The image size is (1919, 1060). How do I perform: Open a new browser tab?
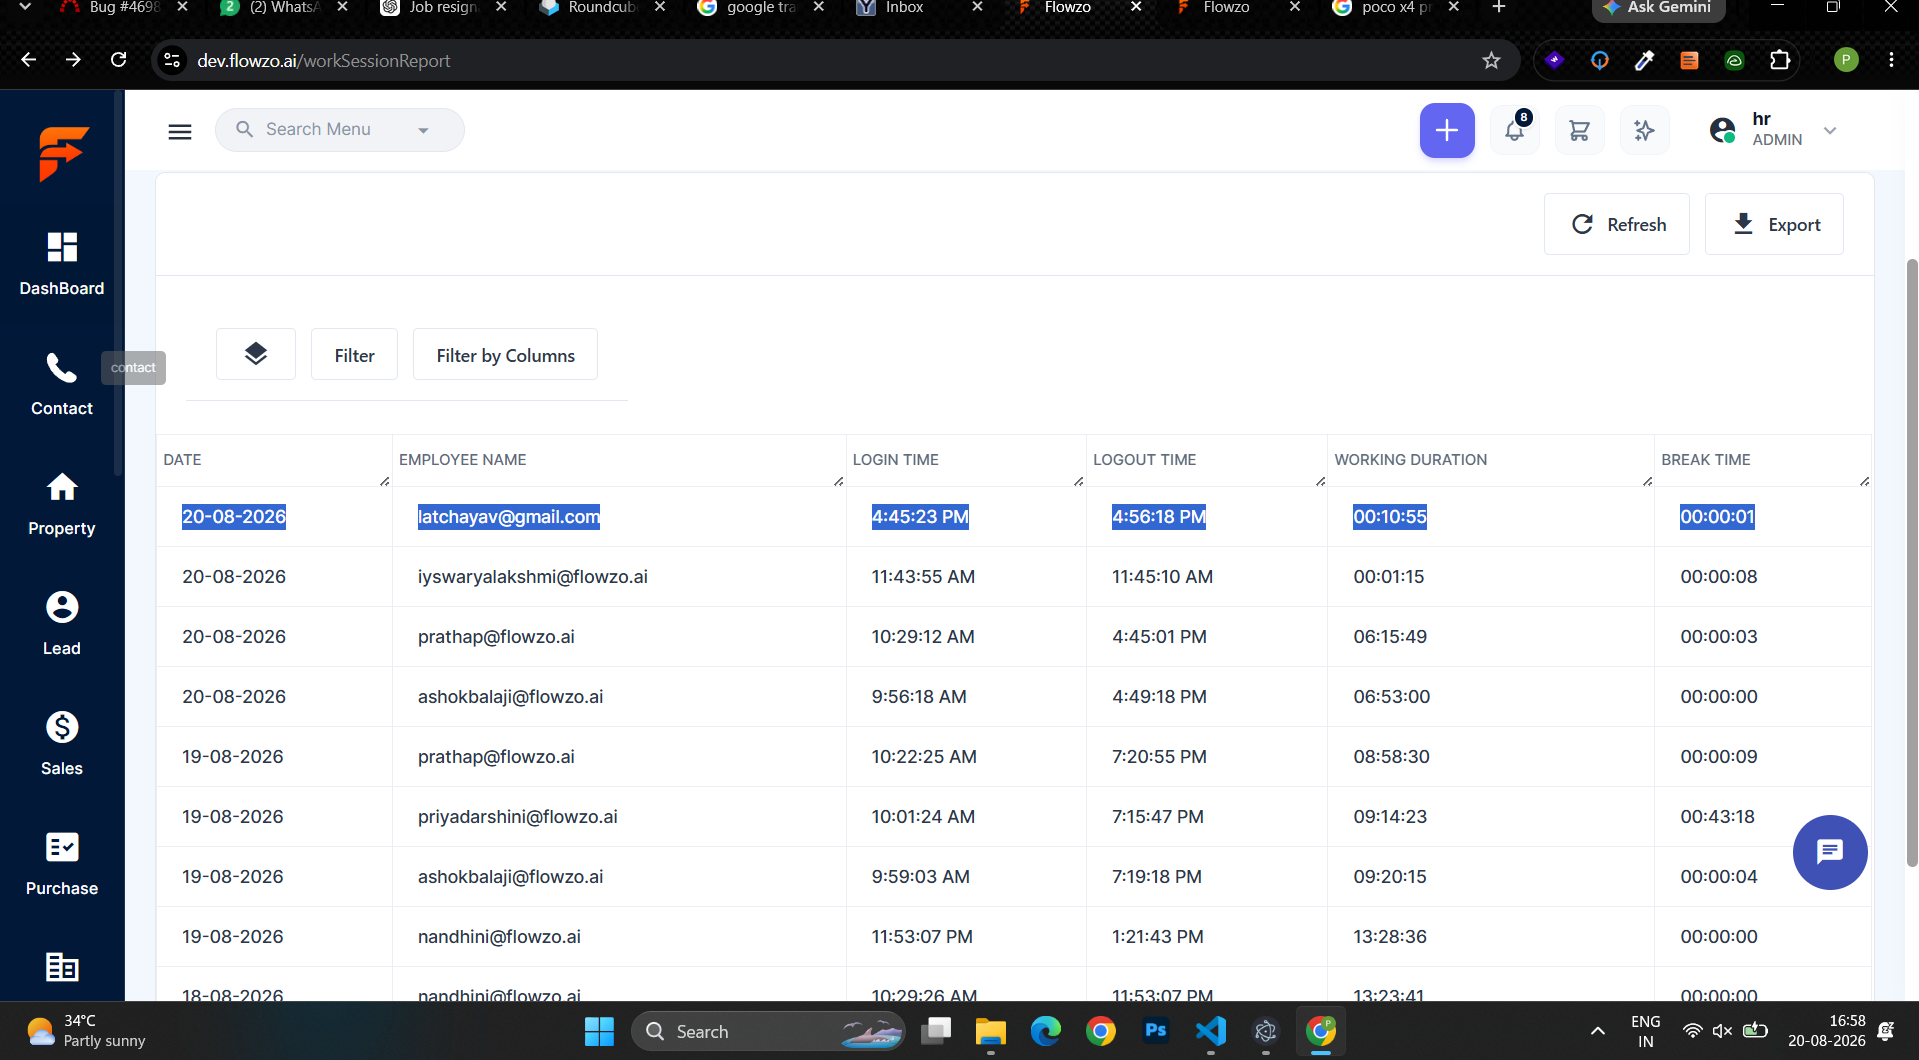coord(1499,8)
